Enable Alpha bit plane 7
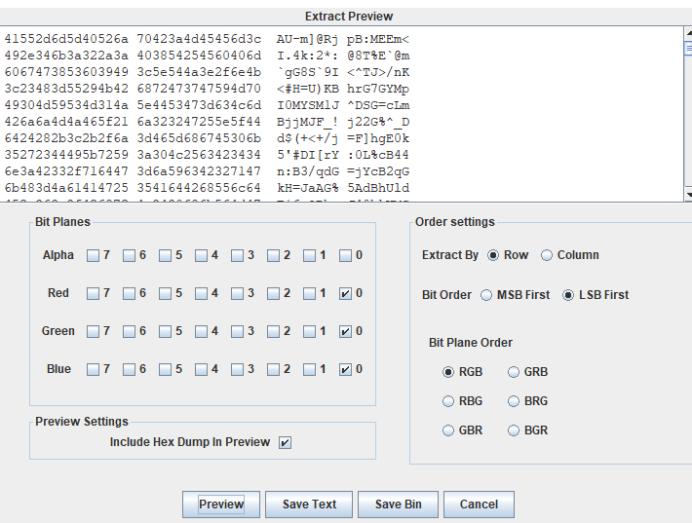 pos(93,256)
